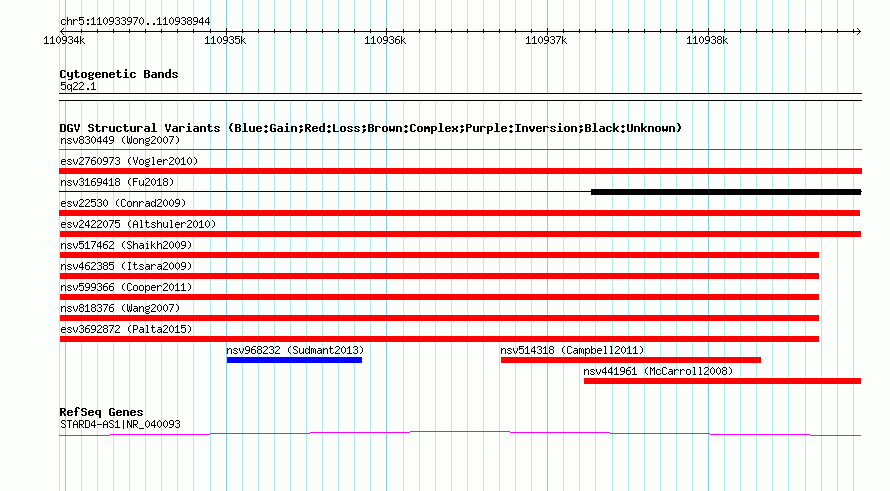
Task: Click the right arrowhead of the ruler
Action: pyautogui.click(x=858, y=31)
